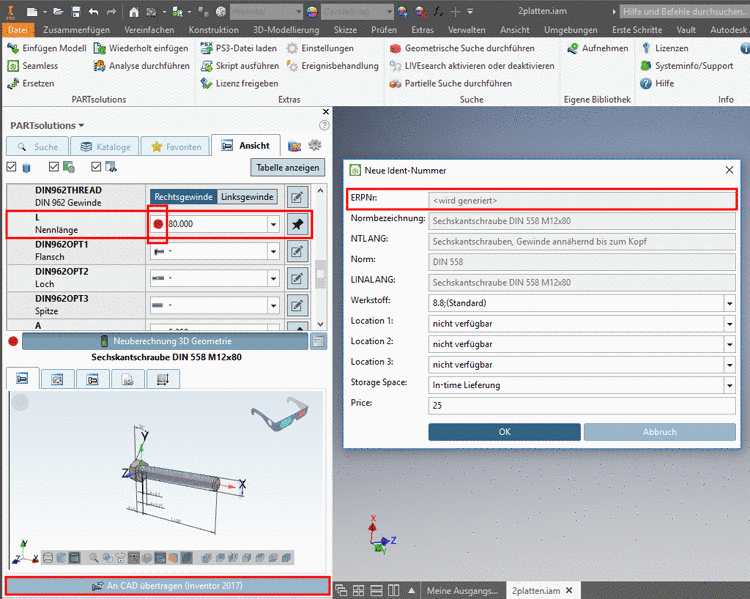Open Einstellungen in Extras group
750x599 pixels.
click(x=320, y=48)
